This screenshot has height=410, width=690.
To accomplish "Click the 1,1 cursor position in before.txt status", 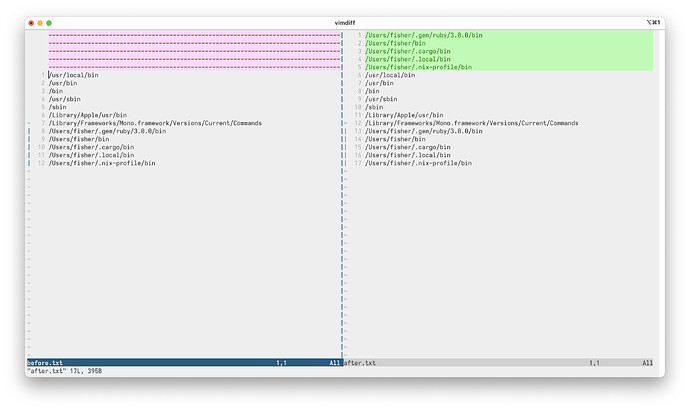I will 282,363.
